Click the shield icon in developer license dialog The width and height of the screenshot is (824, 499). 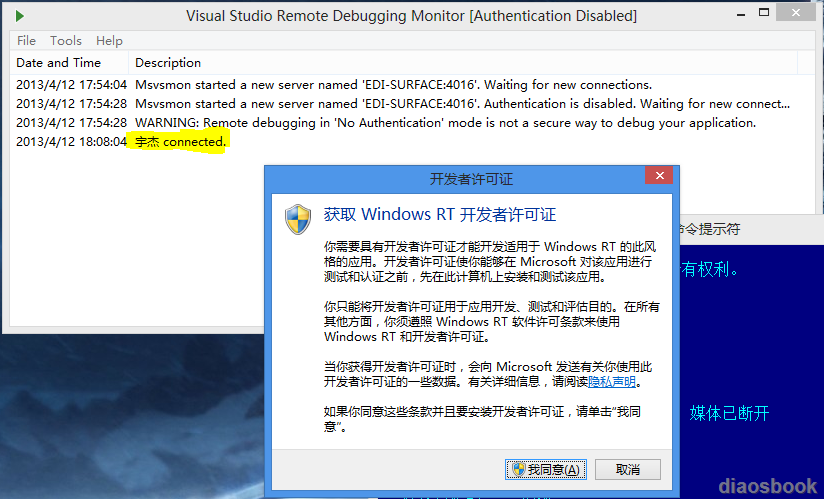pyautogui.click(x=298, y=219)
